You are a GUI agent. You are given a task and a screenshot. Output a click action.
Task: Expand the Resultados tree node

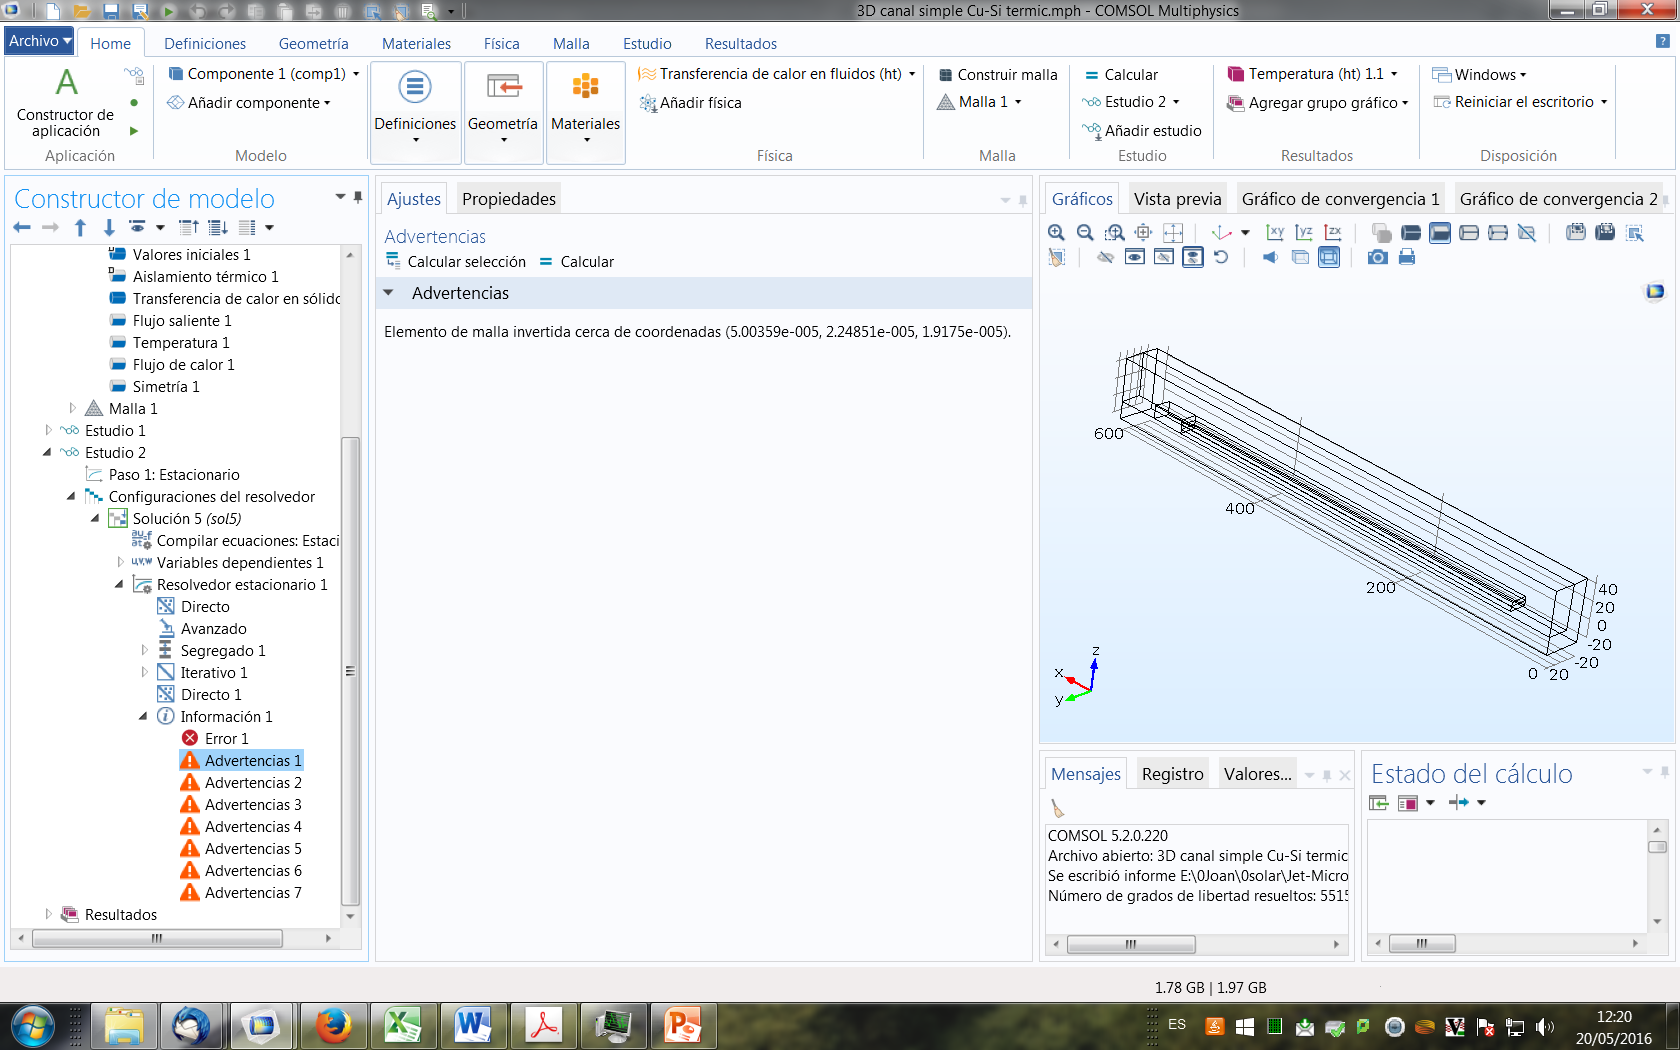48,914
